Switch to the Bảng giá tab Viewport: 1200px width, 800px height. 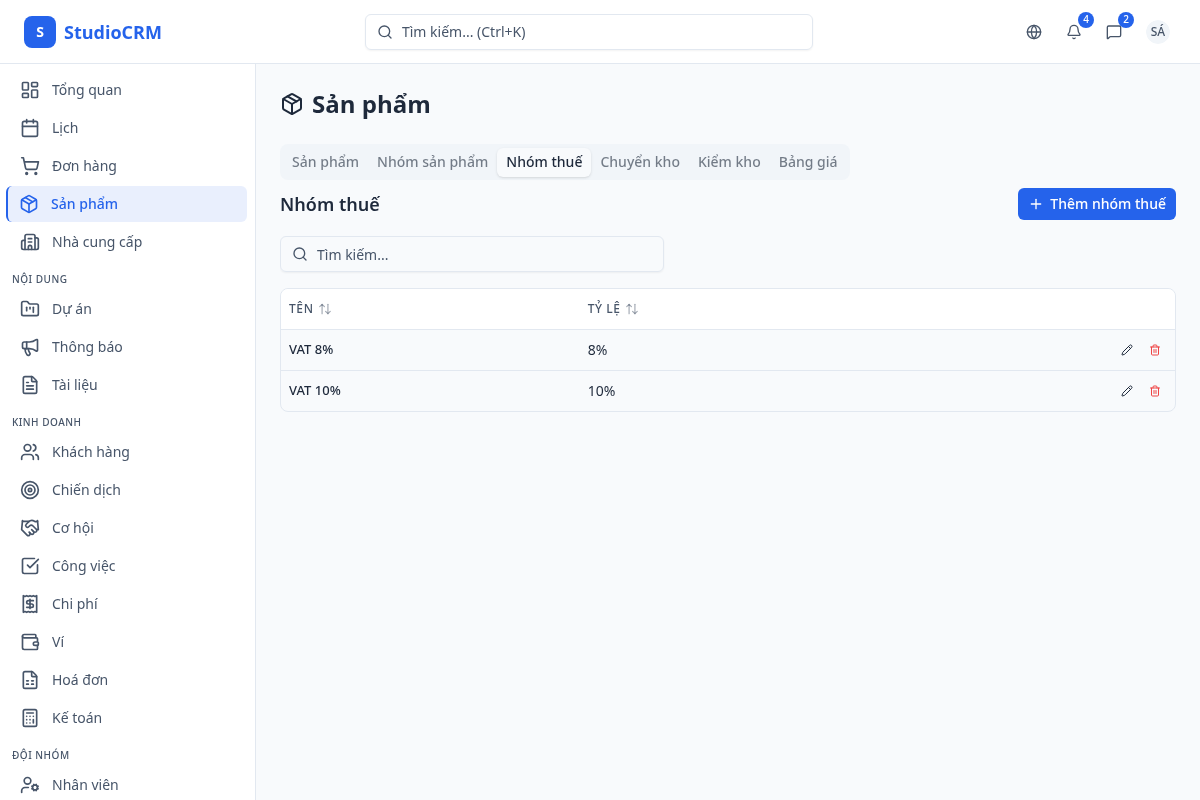(808, 162)
